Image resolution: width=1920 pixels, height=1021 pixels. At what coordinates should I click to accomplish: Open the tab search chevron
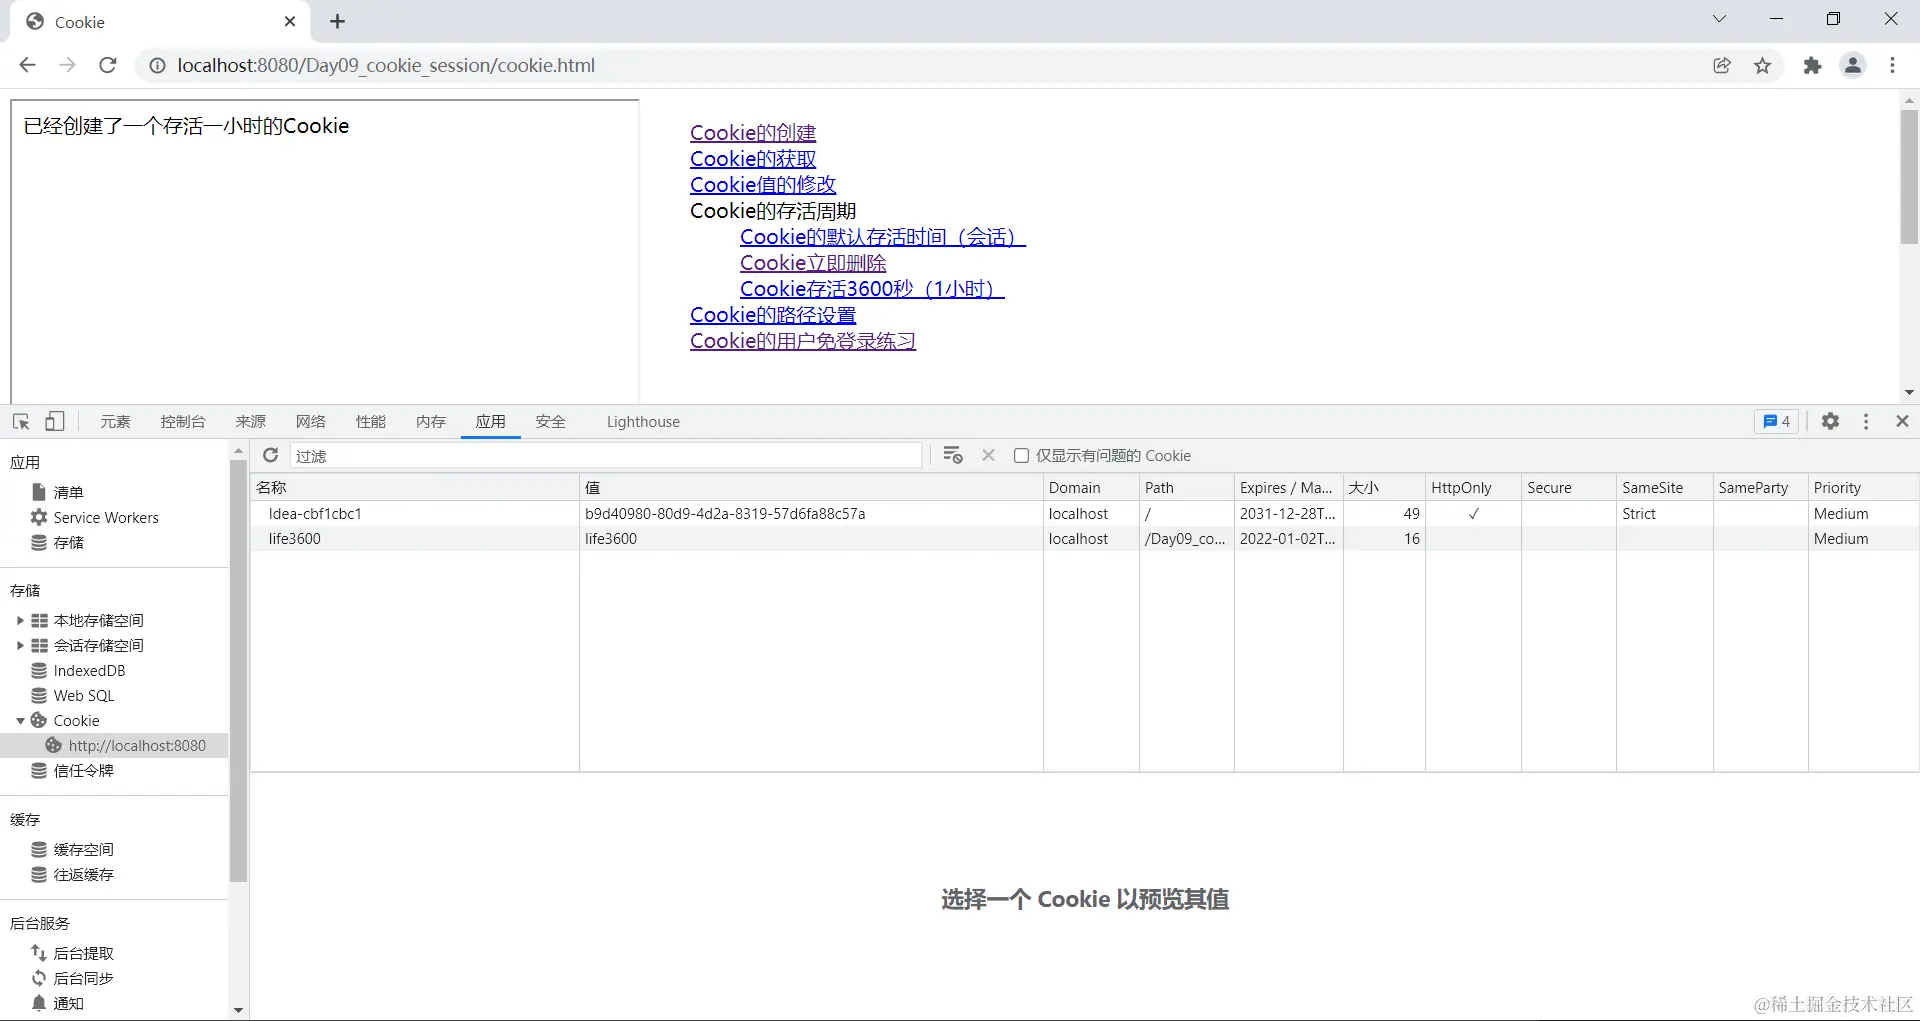[x=1719, y=19]
